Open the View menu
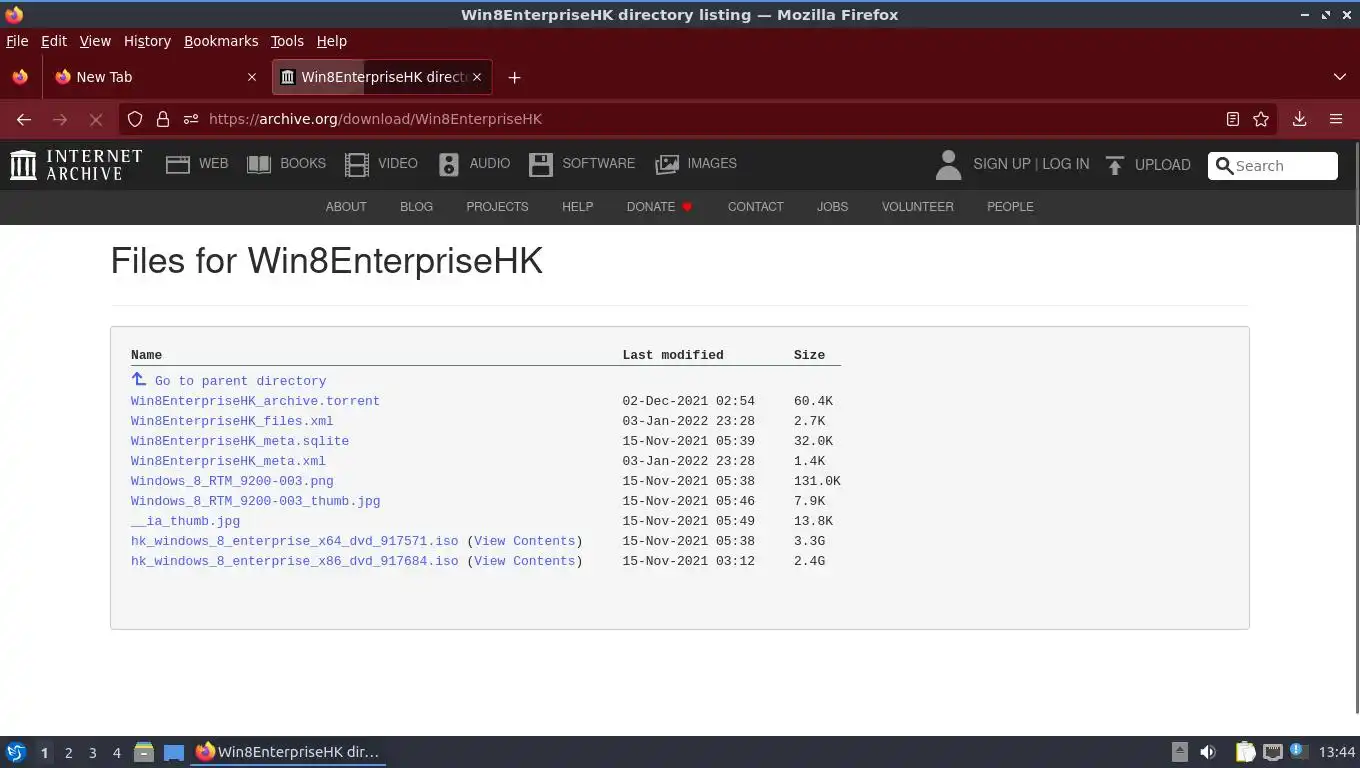The height and width of the screenshot is (768, 1360). point(95,41)
